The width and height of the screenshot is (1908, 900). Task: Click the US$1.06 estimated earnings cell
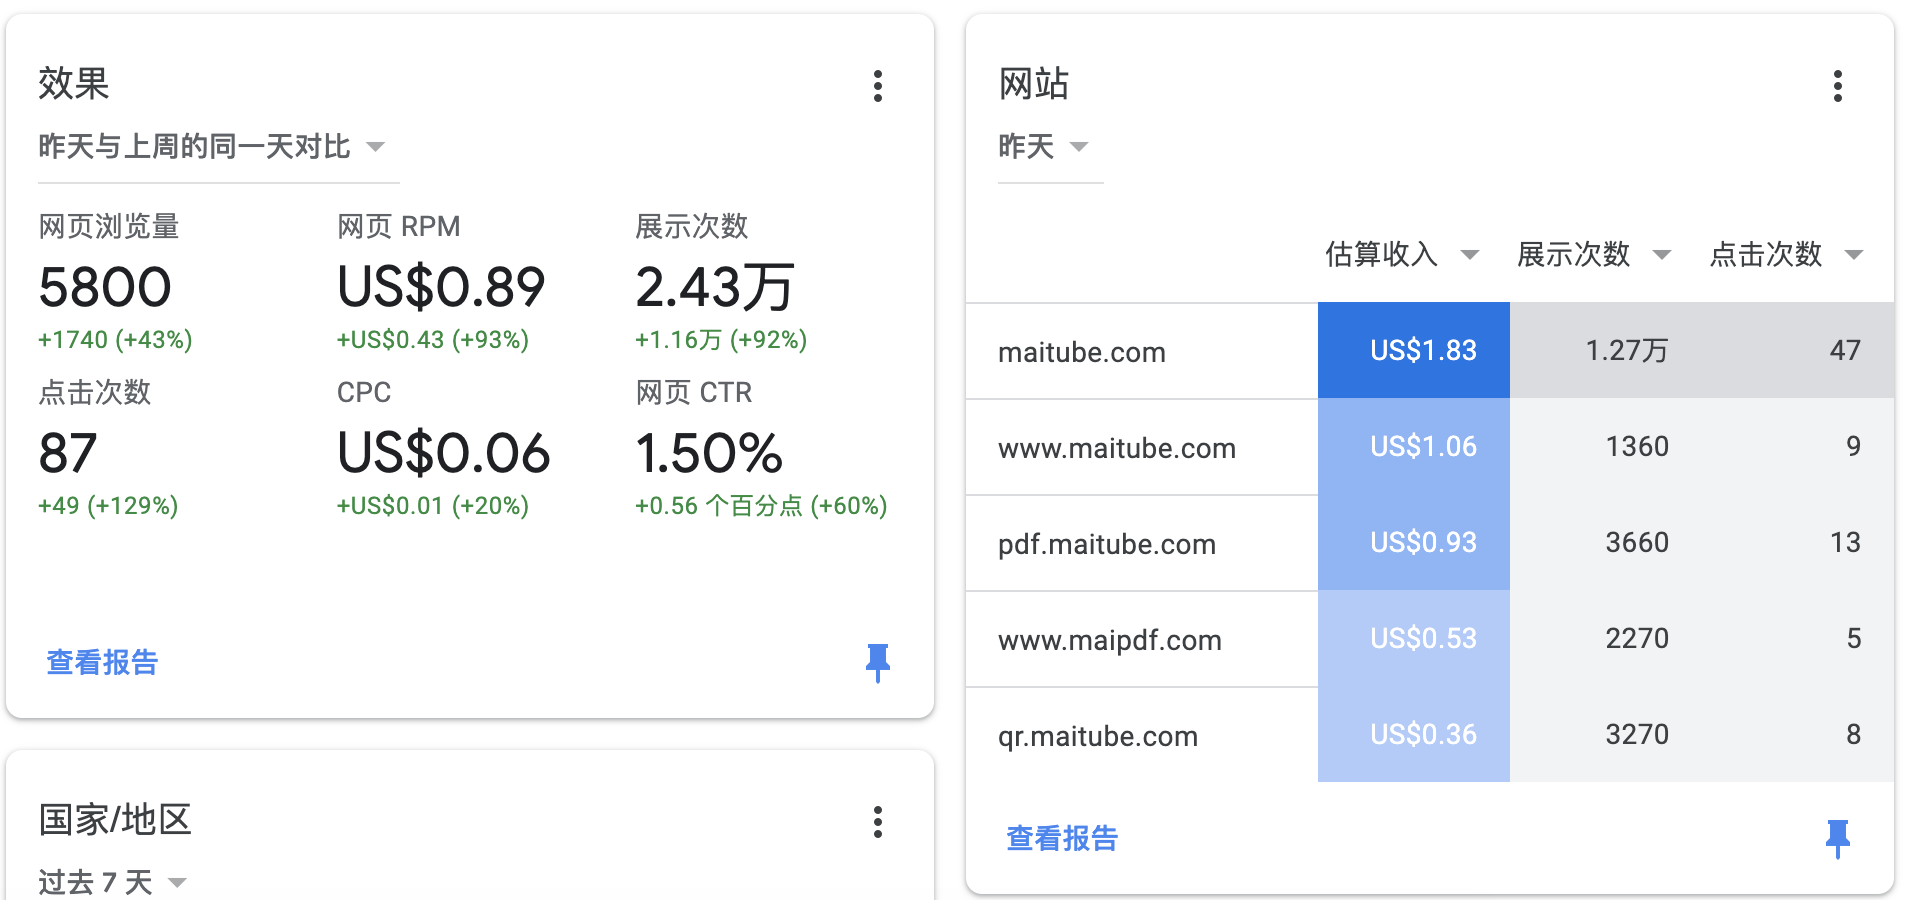click(x=1414, y=446)
